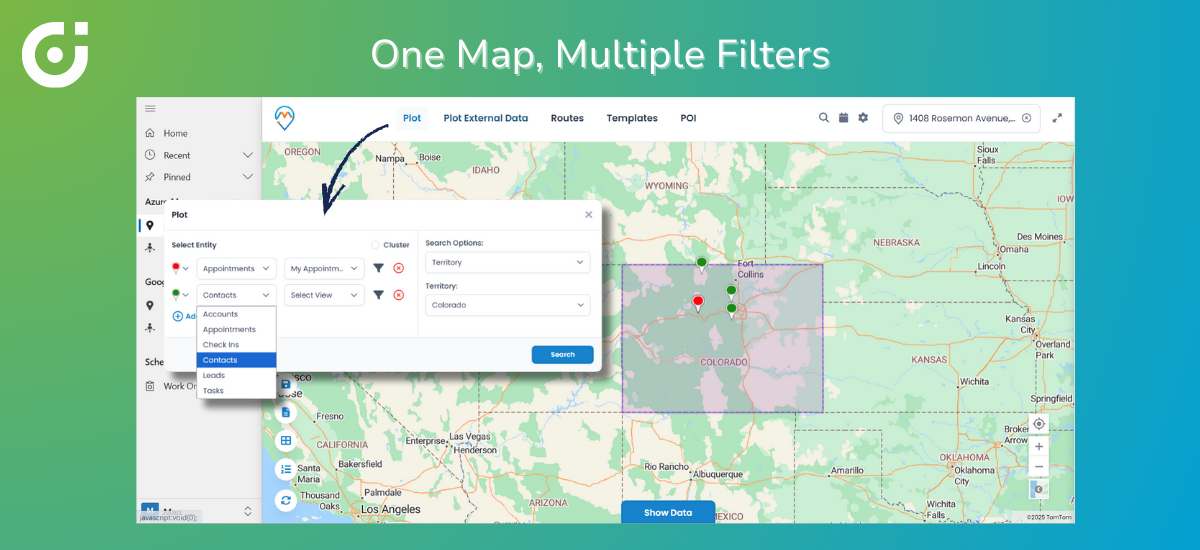Screen dimensions: 1200x550
Task: Click the magnifier search icon in top bar
Action: (824, 117)
